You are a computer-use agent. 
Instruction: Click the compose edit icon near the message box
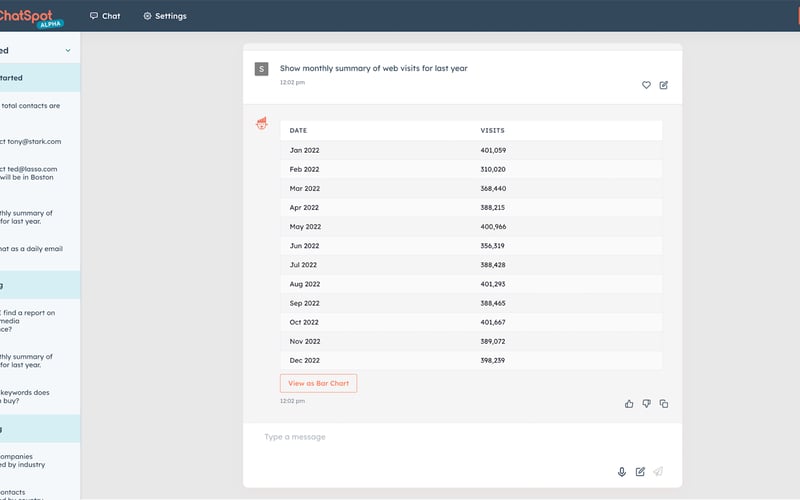(x=640, y=472)
